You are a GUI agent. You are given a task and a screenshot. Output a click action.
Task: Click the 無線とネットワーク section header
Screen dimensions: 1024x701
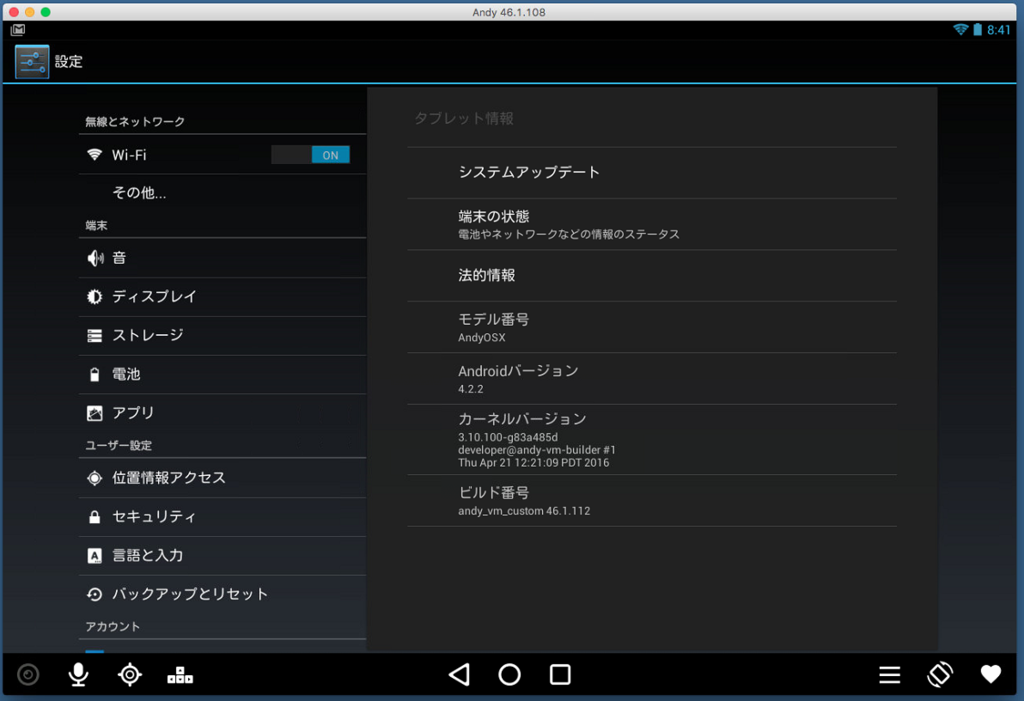click(x=135, y=122)
